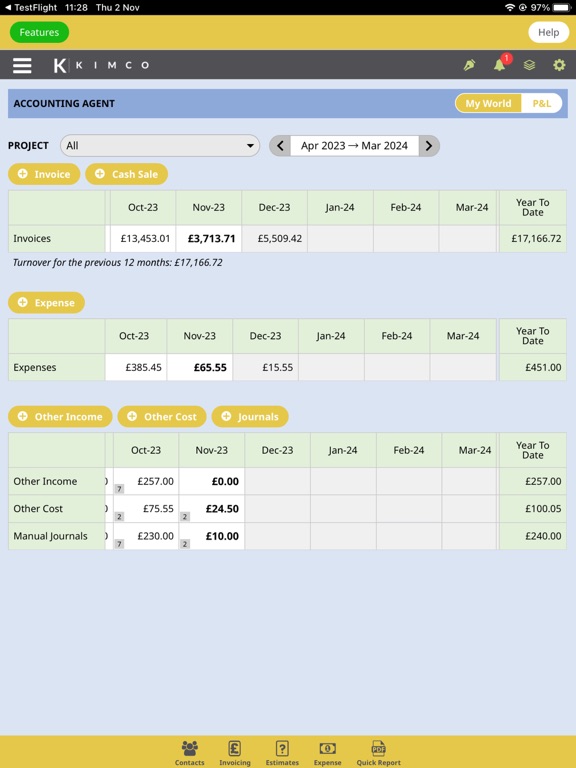Open Nov-23 Invoices amount £3,713.71
Screen dimensions: 576x768
pyautogui.click(x=209, y=239)
